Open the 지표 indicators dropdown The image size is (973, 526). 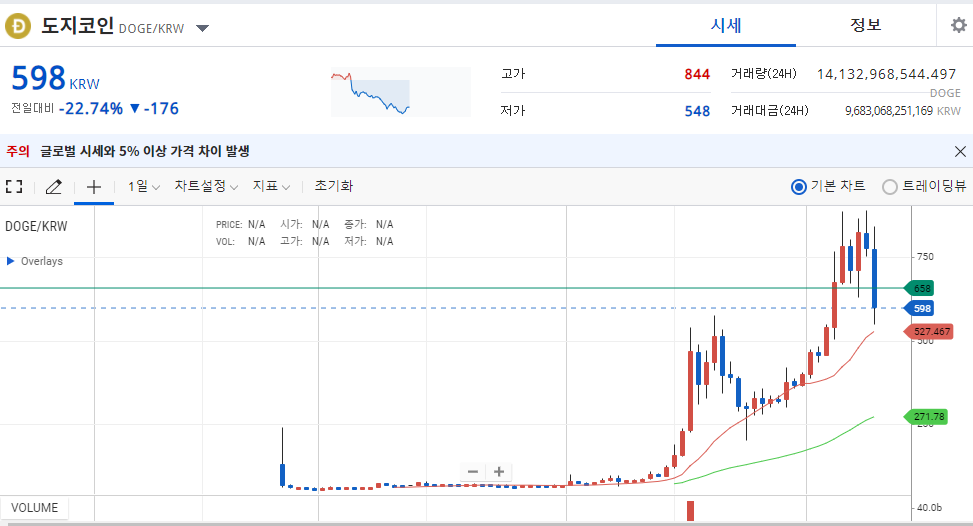click(271, 186)
